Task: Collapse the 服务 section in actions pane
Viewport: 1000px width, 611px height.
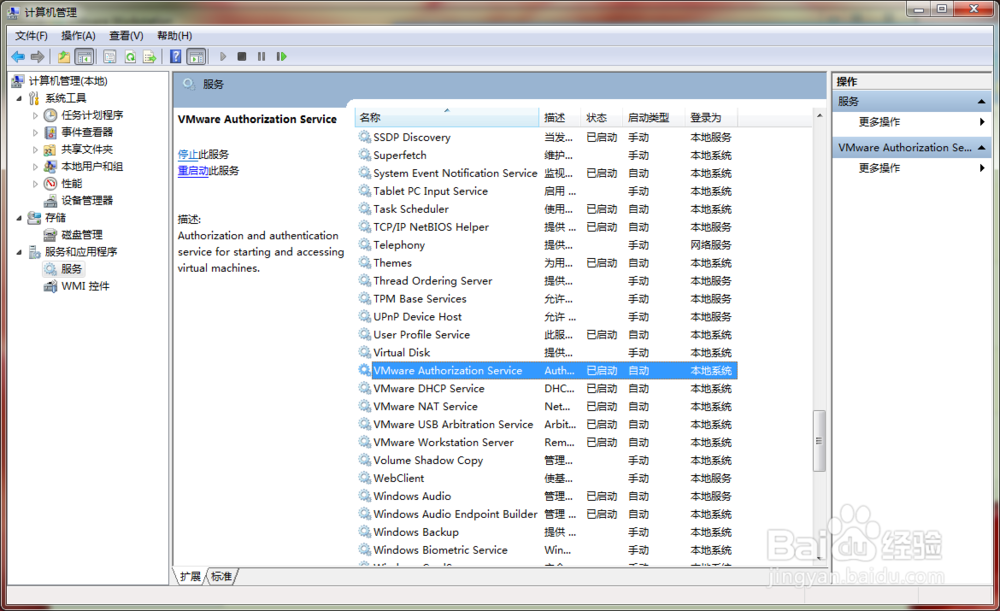Action: (x=981, y=101)
